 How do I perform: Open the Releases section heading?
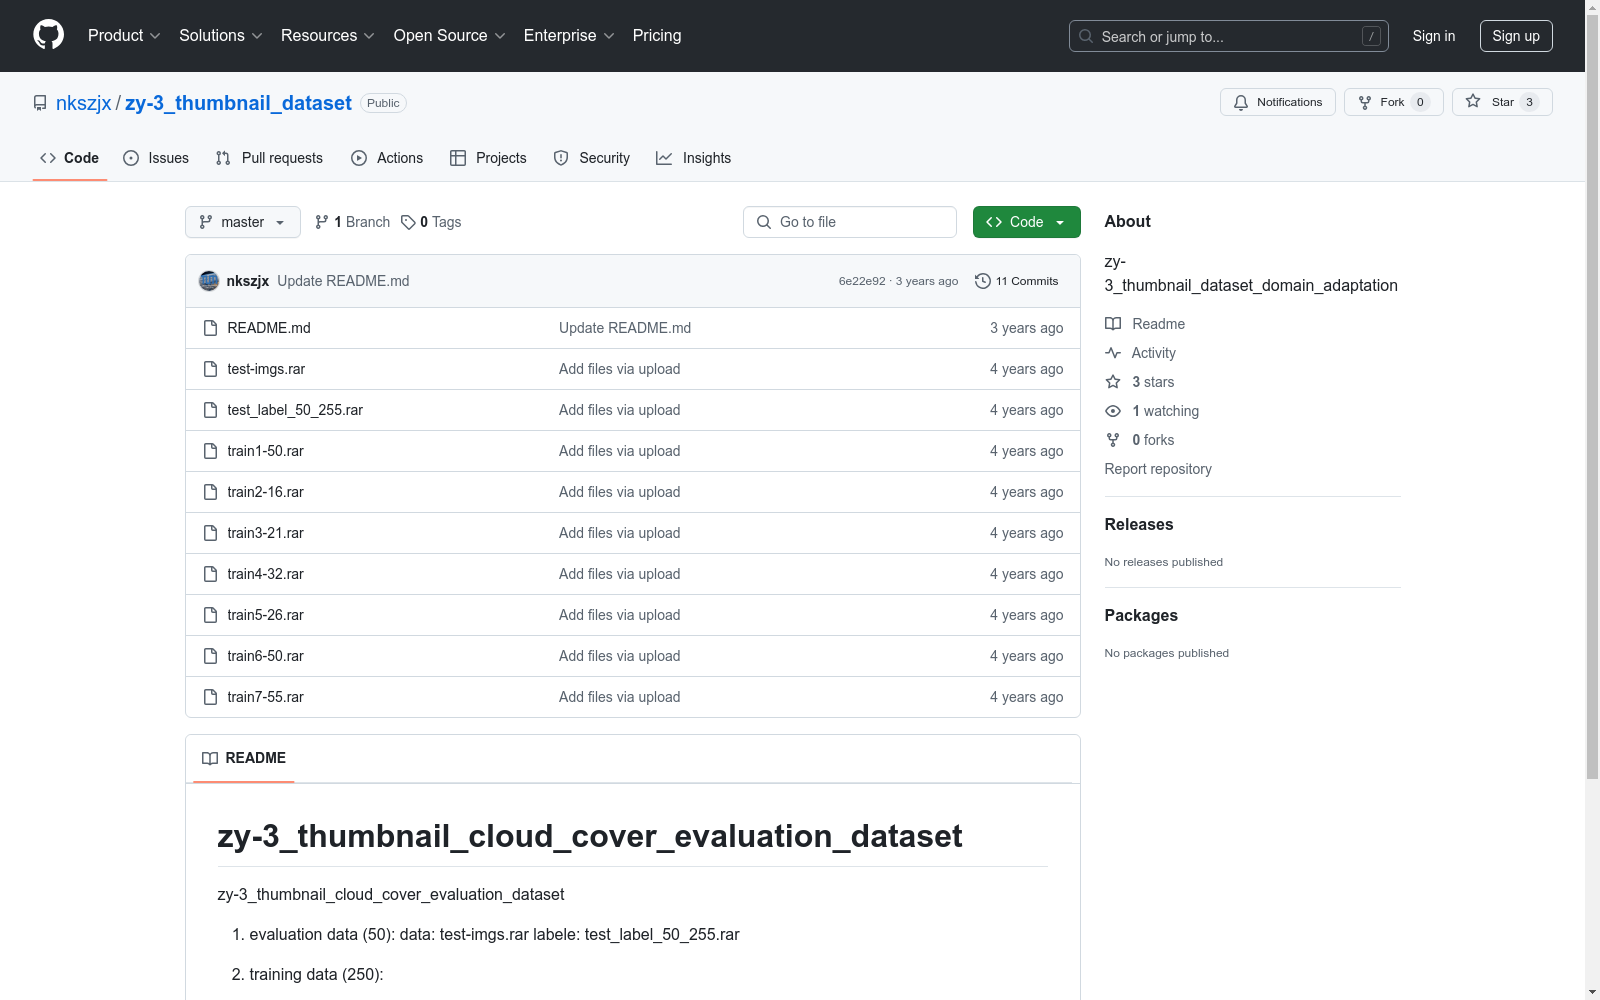pos(1139,524)
